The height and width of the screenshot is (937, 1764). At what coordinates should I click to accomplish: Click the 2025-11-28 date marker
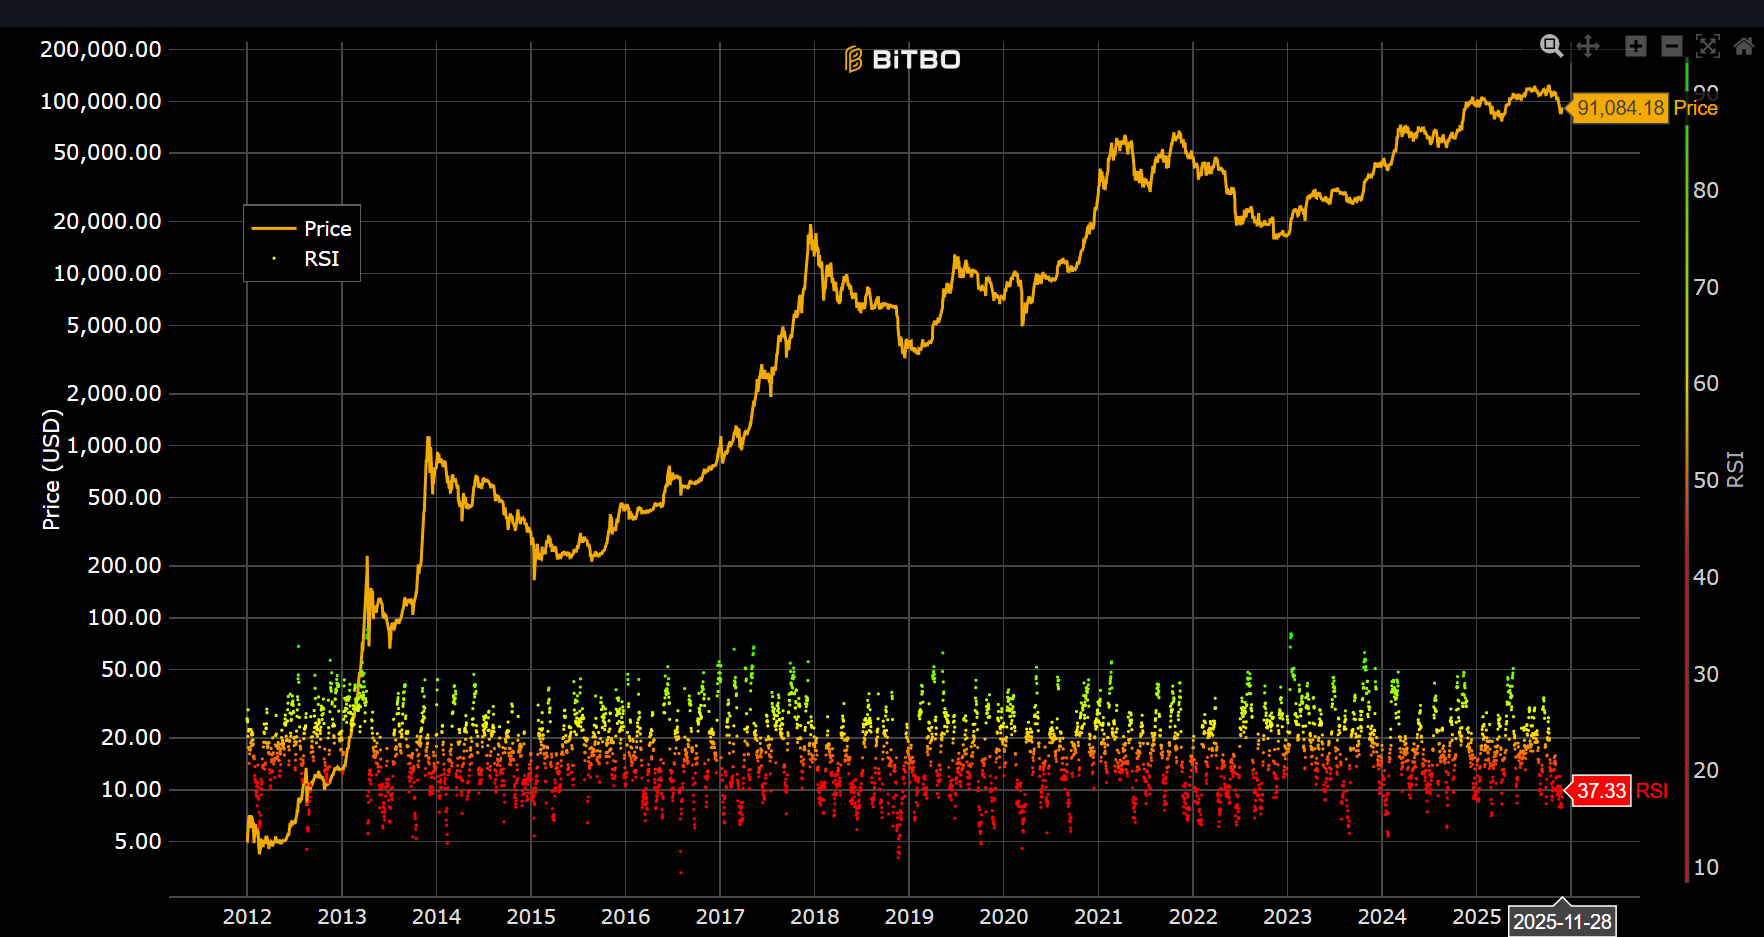pos(1561,921)
